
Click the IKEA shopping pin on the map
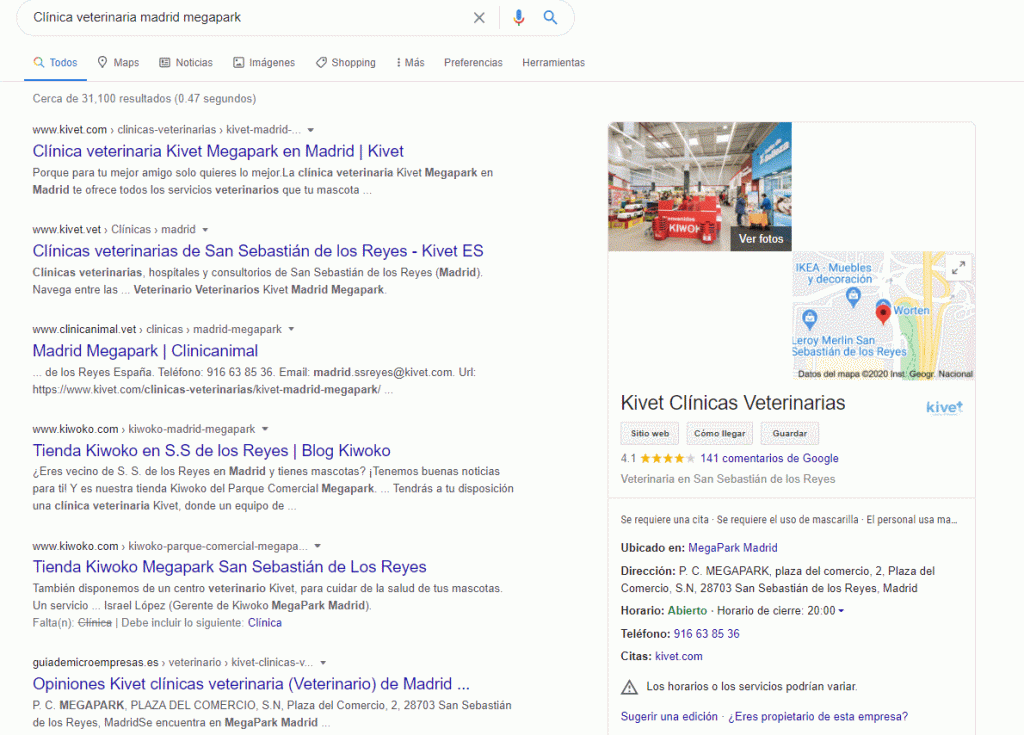853,297
